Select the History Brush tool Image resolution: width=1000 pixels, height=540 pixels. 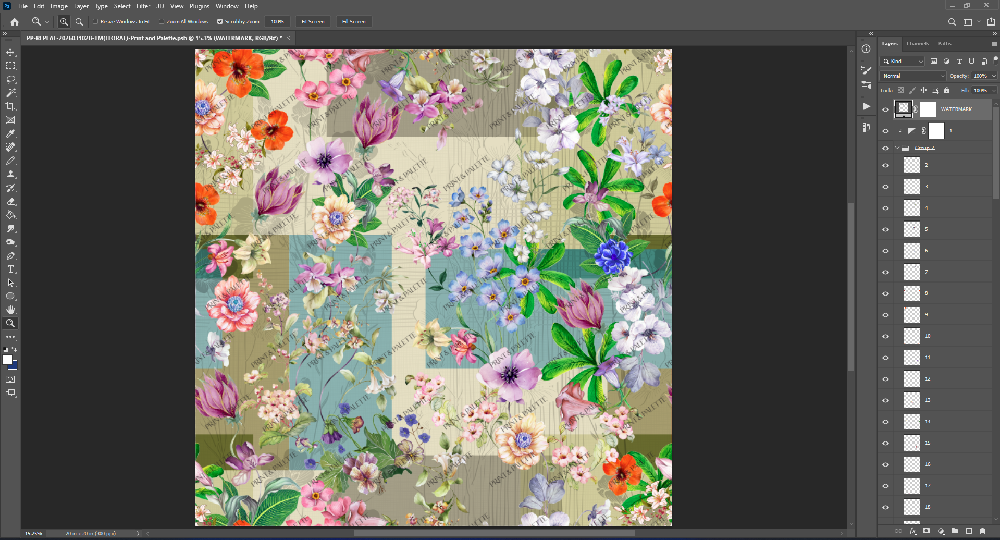click(11, 188)
